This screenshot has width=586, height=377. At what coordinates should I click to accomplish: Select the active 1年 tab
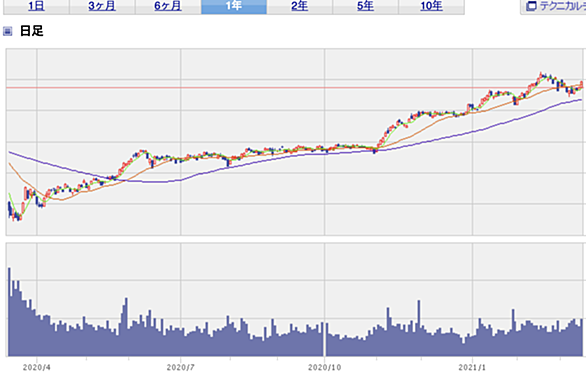234,6
